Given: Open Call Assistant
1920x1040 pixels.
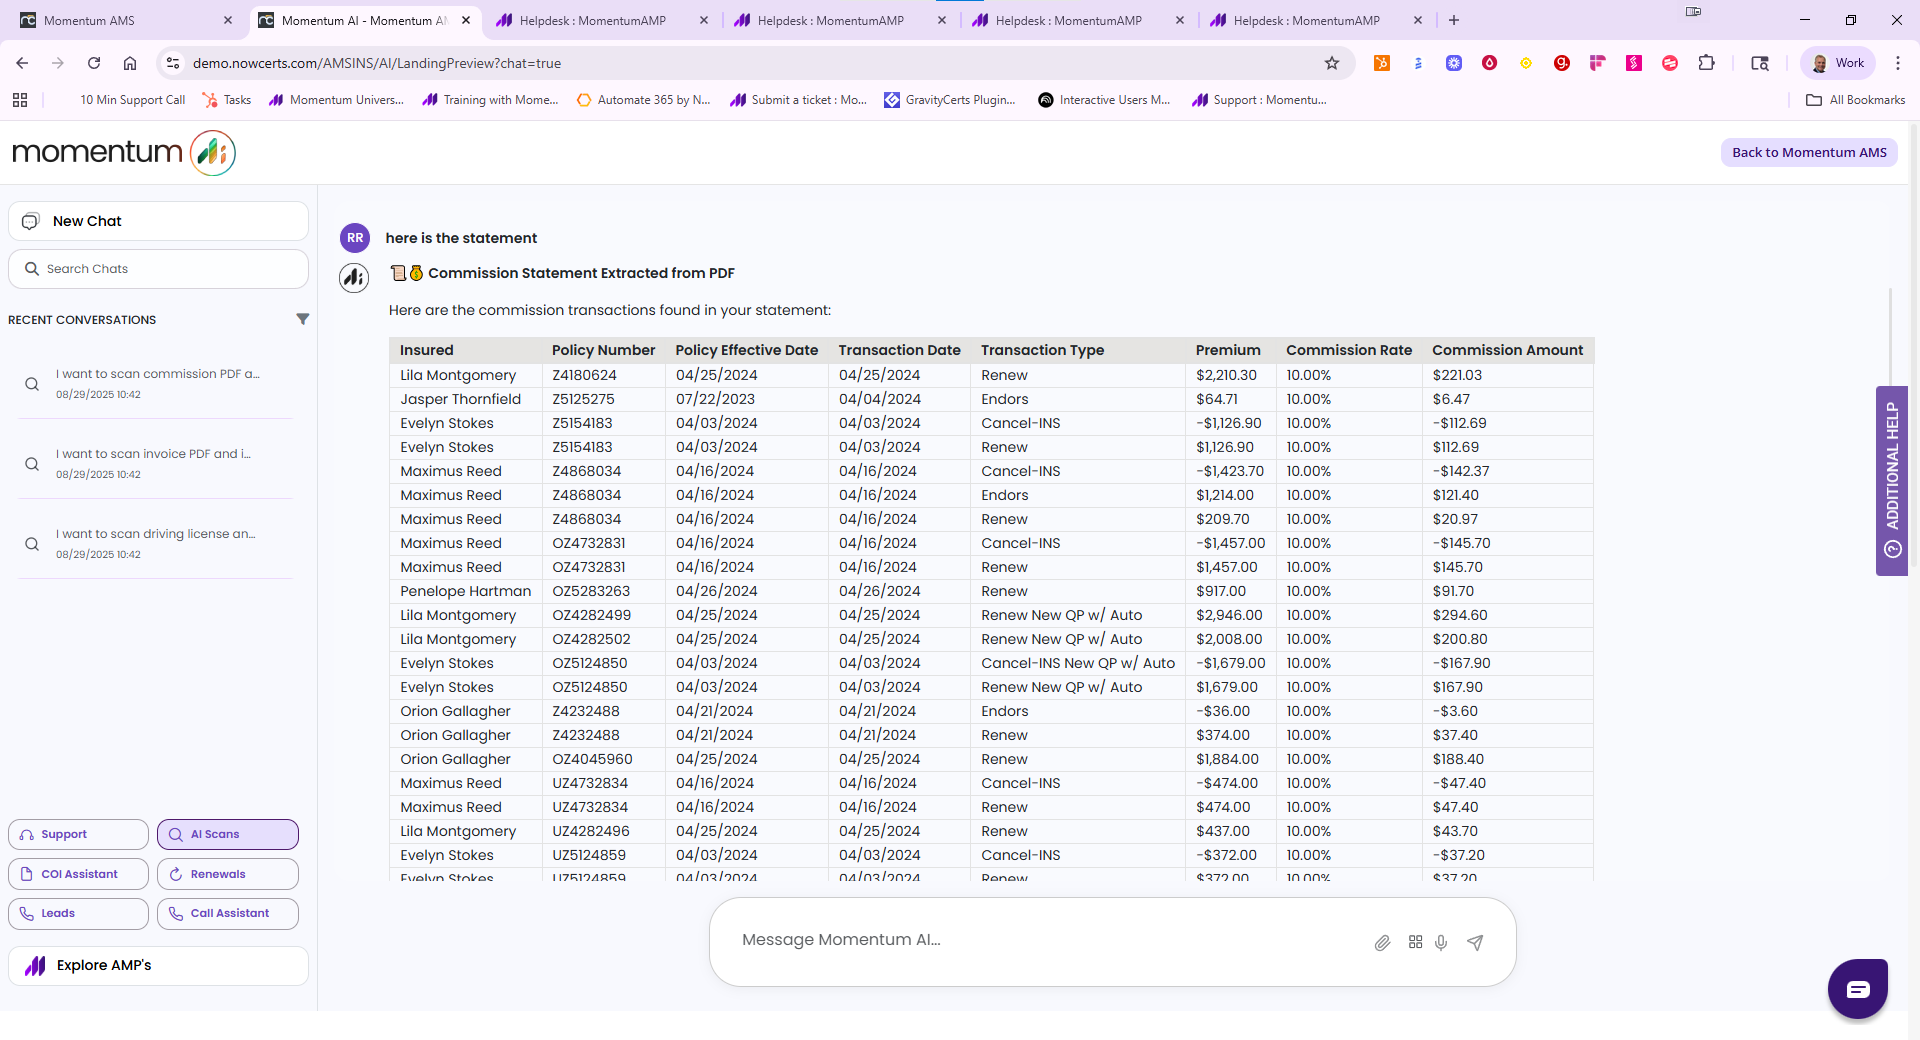Looking at the screenshot, I should (228, 913).
